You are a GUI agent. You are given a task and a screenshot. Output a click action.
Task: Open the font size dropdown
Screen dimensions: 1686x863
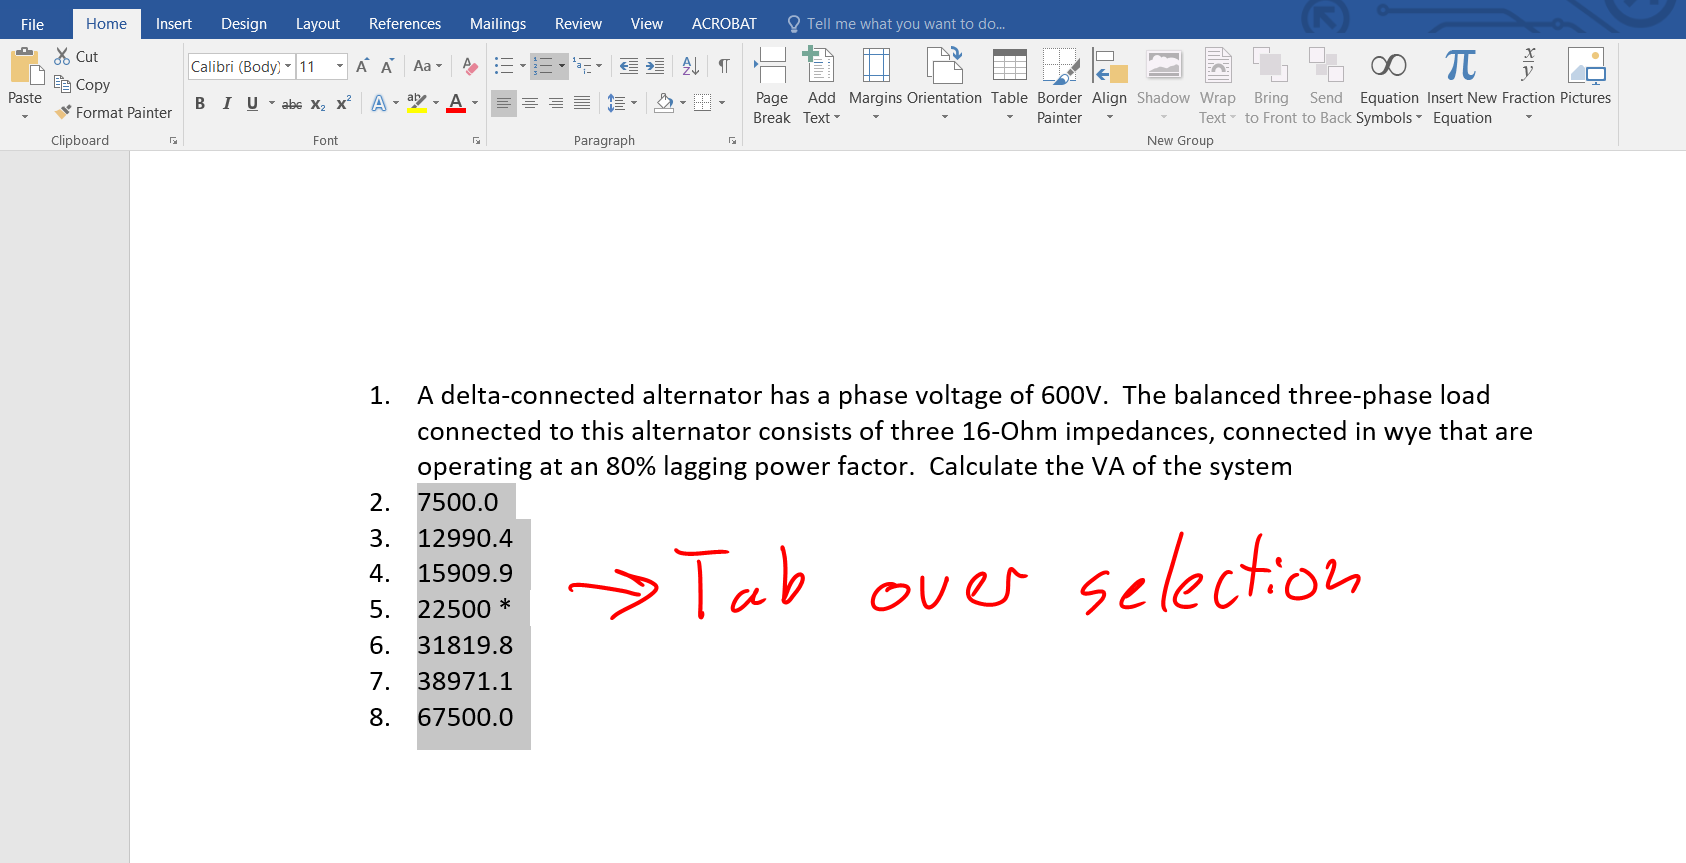coord(340,66)
